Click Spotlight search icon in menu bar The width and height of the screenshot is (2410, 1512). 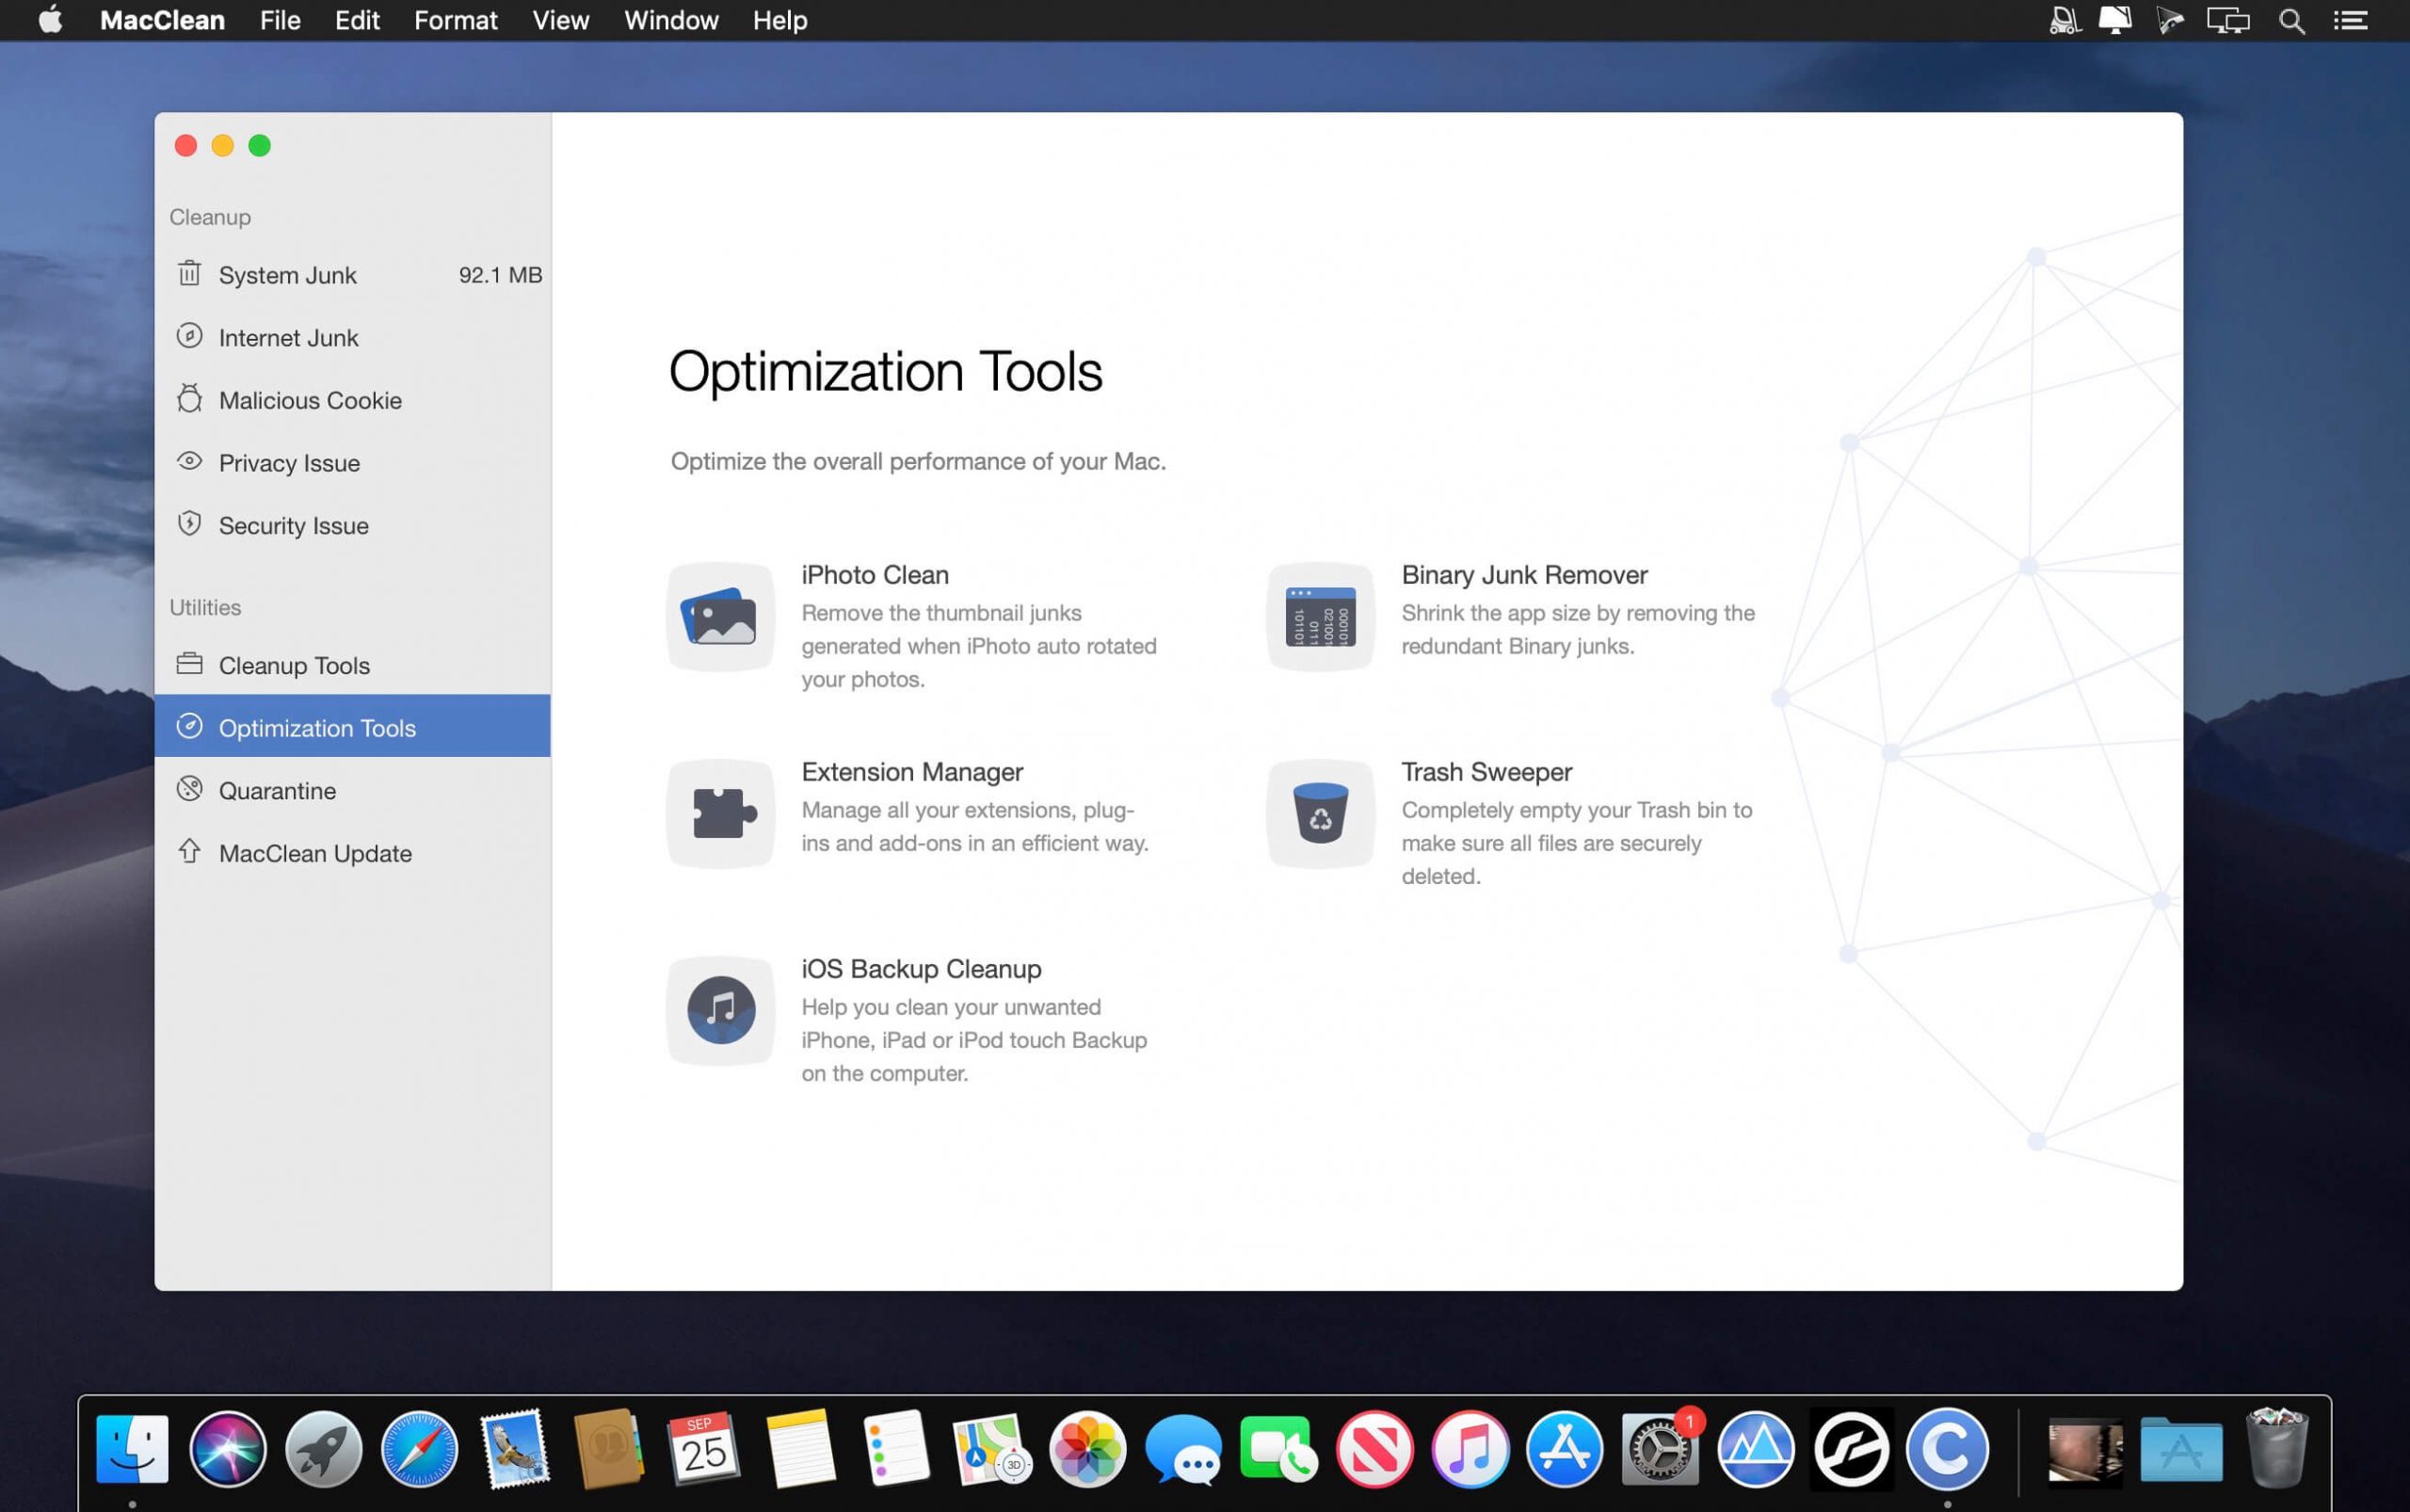point(2291,21)
